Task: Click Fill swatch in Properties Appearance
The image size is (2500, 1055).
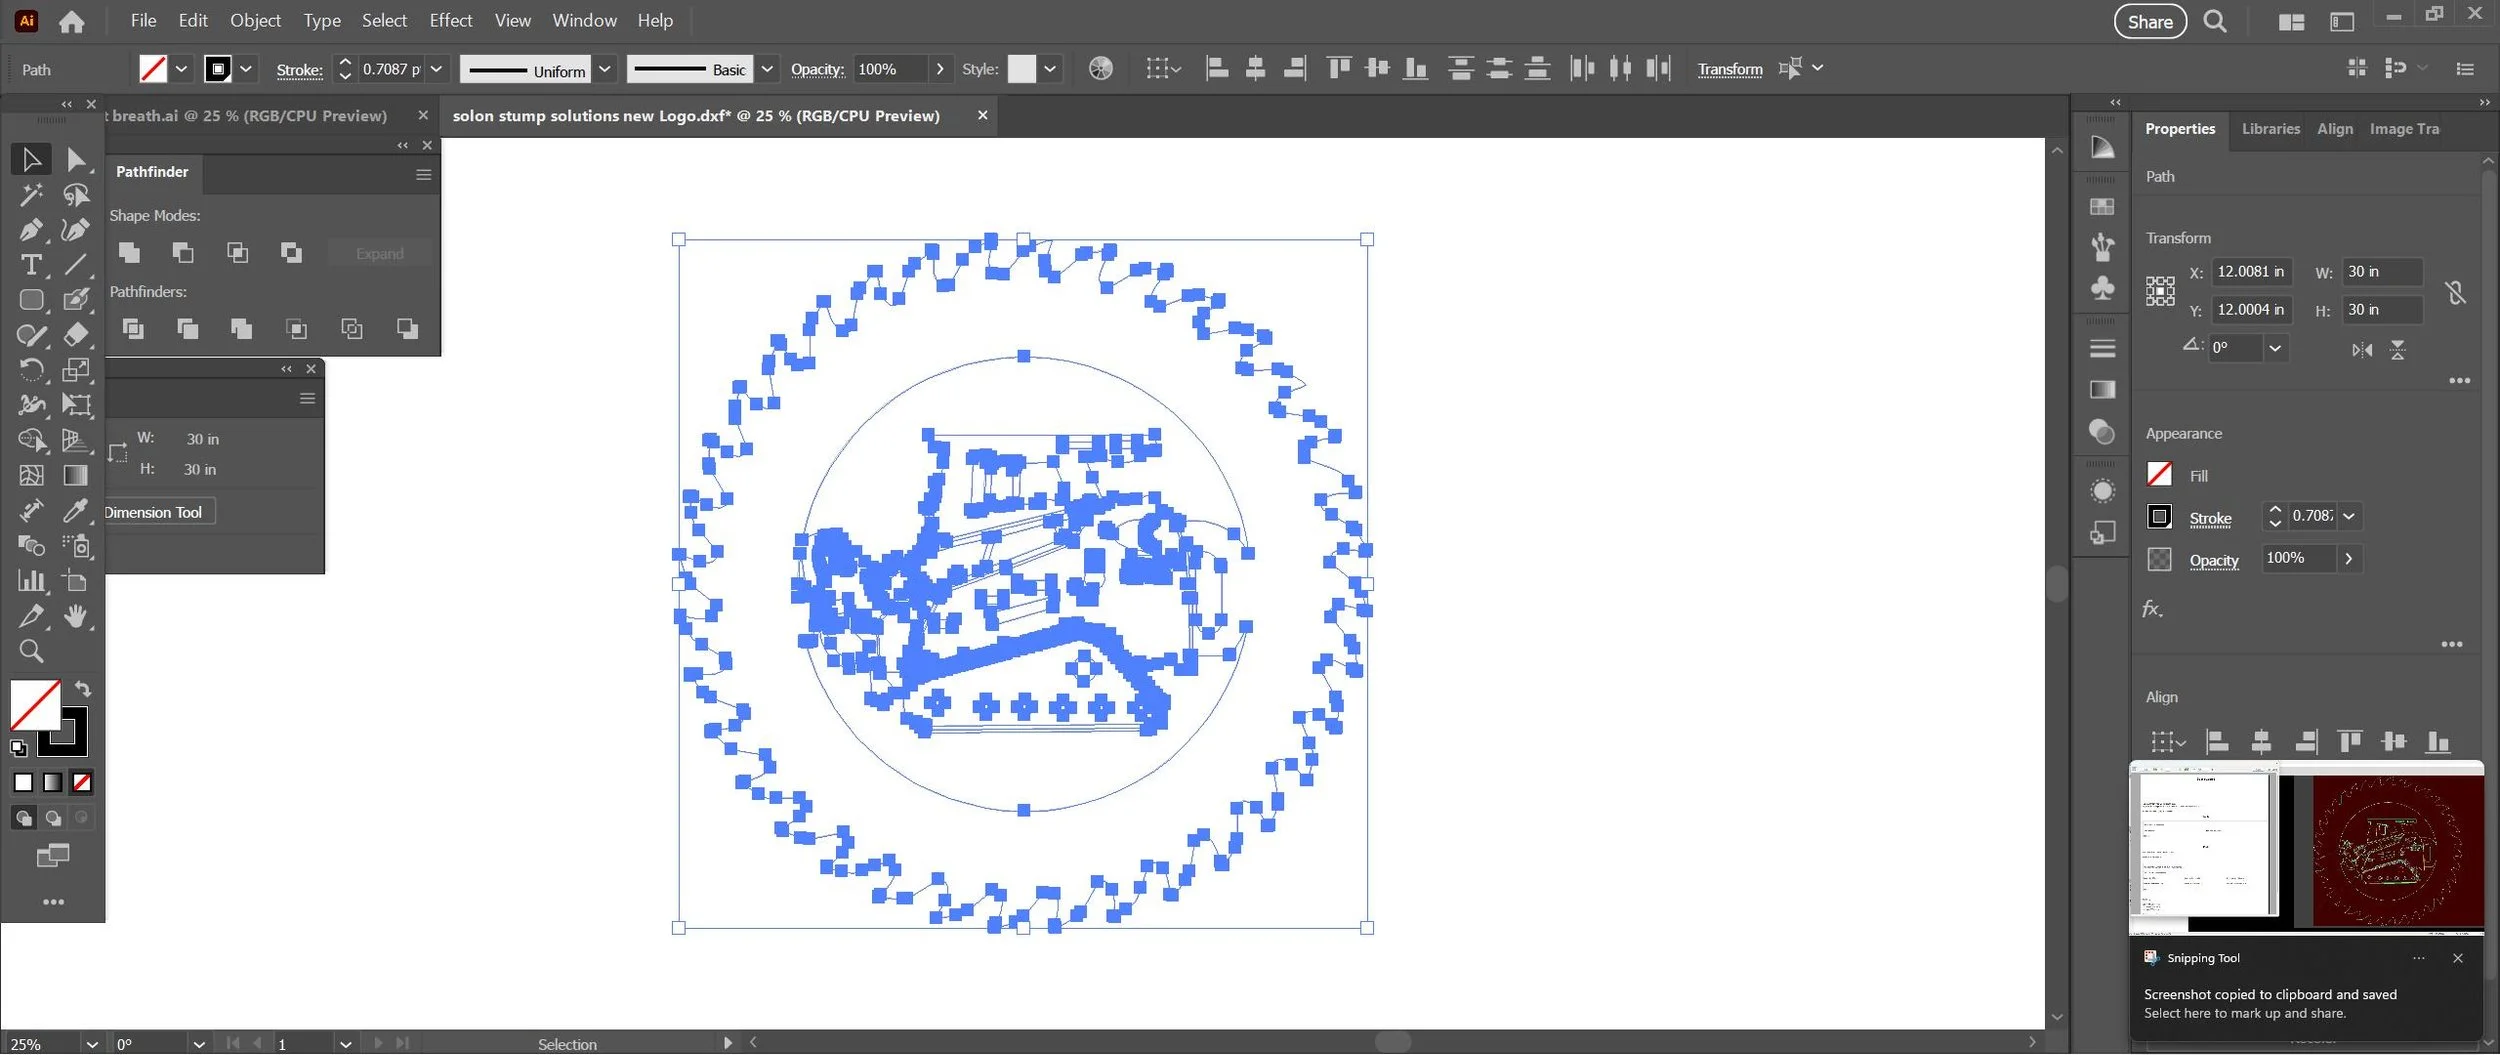Action: coord(2159,475)
